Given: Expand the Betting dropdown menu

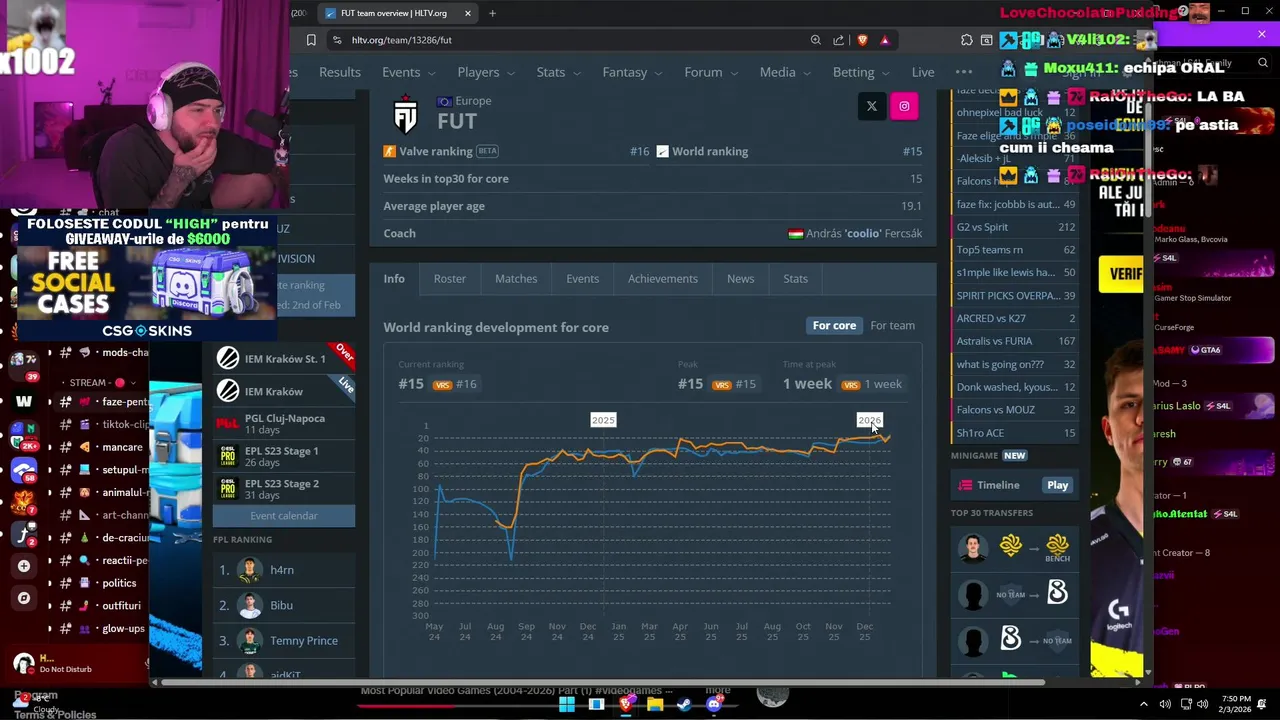Looking at the screenshot, I should click(x=860, y=72).
